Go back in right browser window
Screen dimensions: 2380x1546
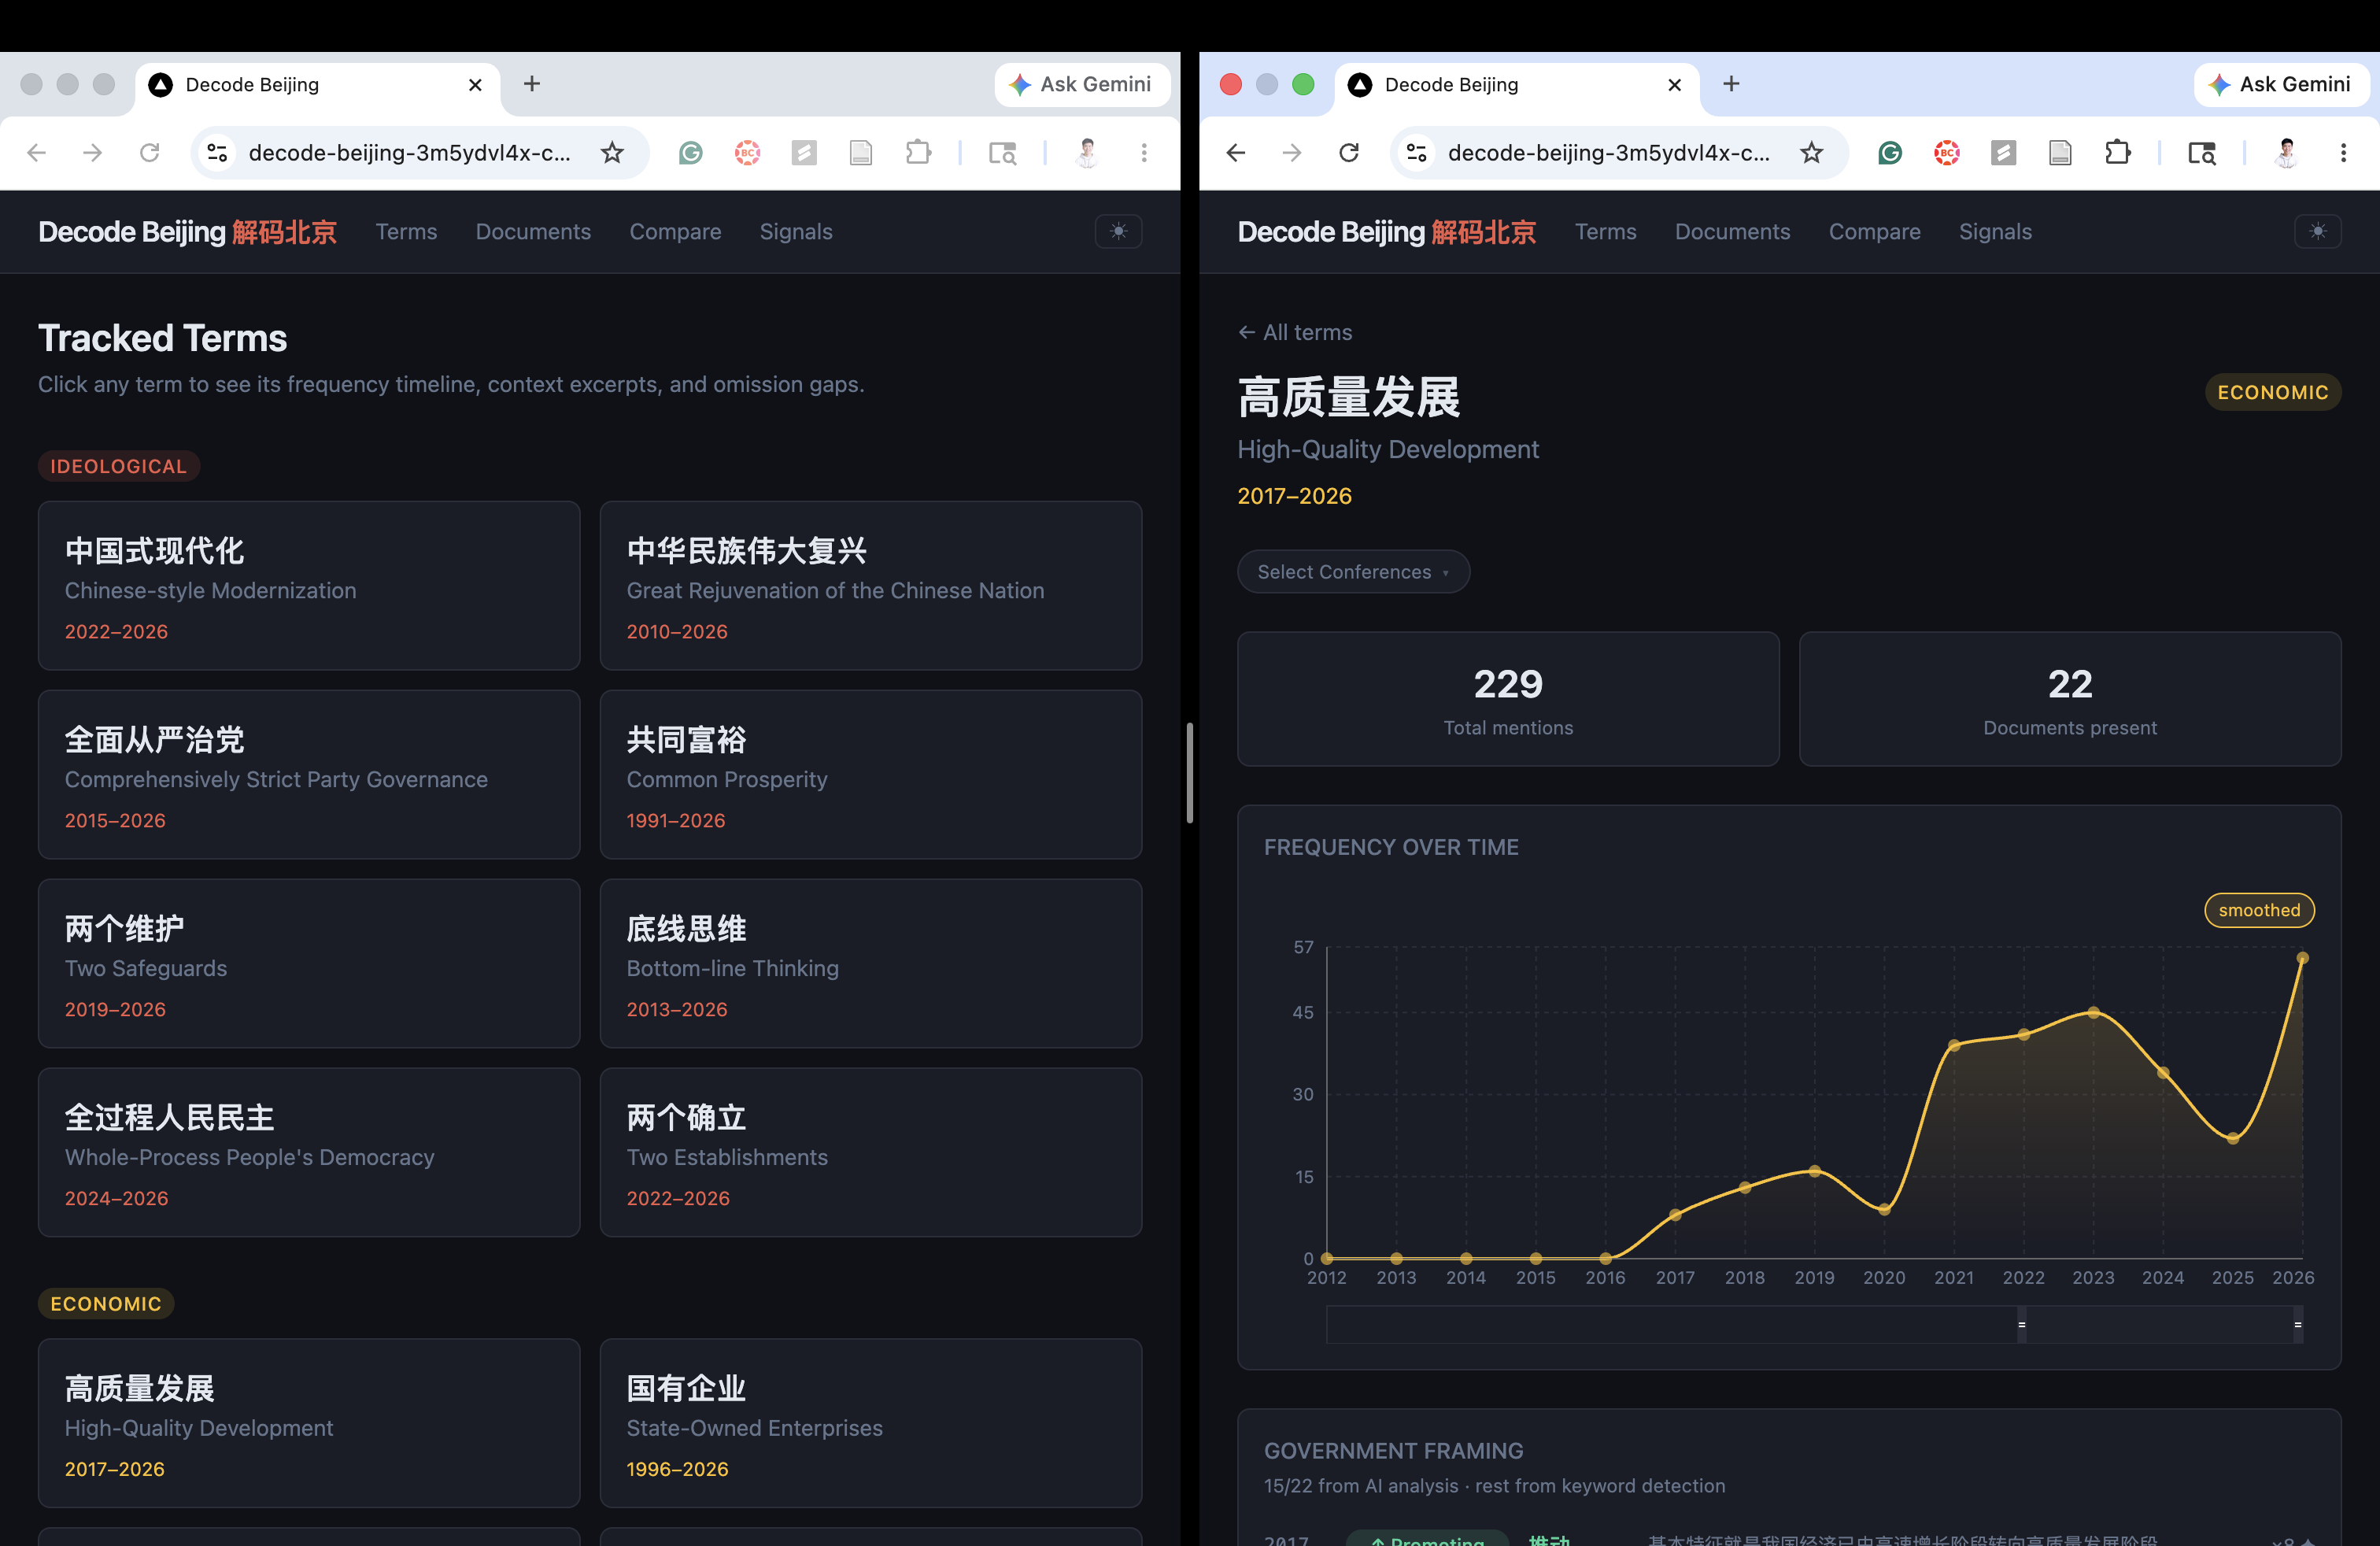pos(1236,152)
